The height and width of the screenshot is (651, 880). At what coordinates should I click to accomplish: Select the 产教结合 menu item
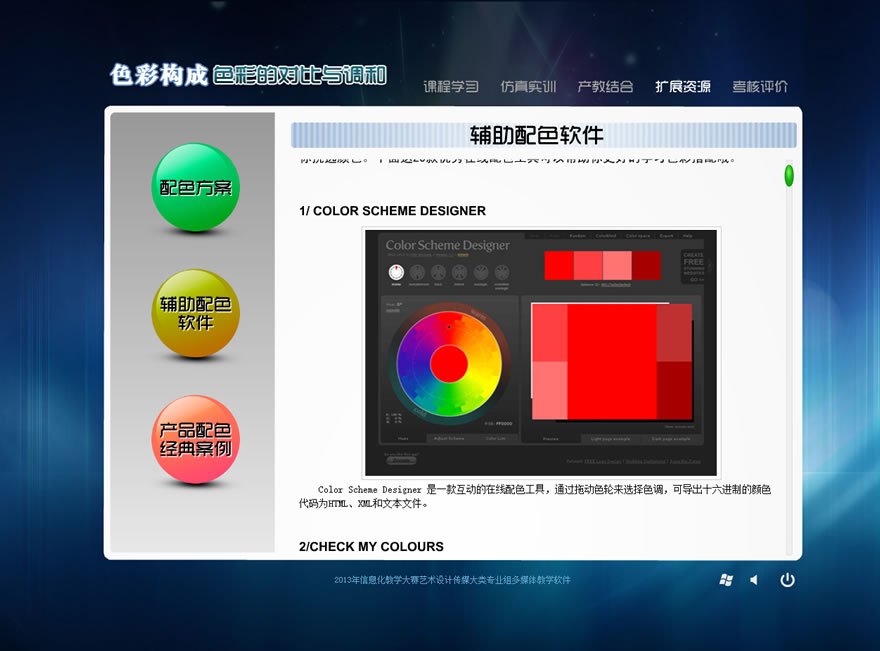[606, 86]
